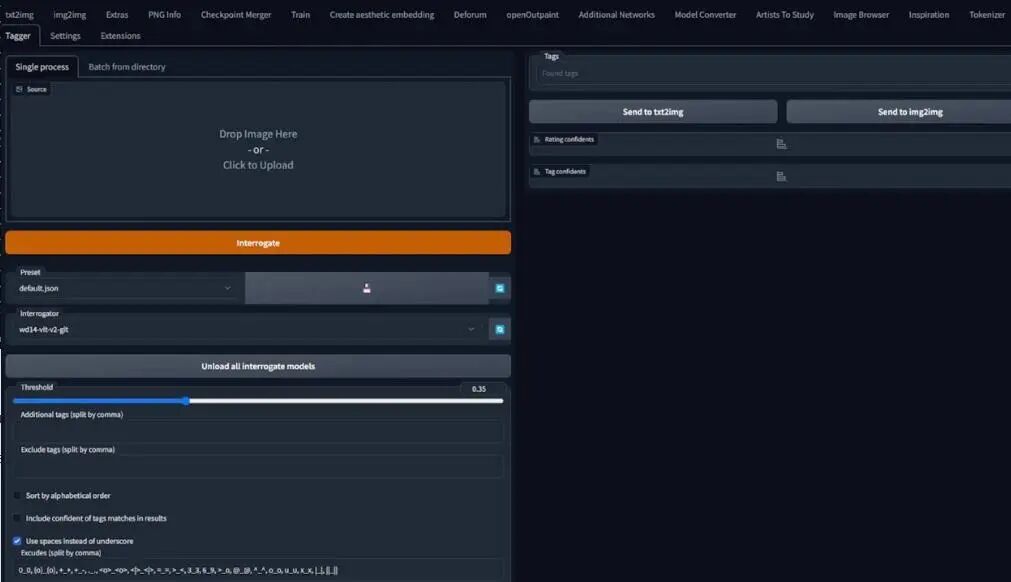The height and width of the screenshot is (582, 1011).
Task: Open the Extensions tab
Action: pyautogui.click(x=121, y=35)
